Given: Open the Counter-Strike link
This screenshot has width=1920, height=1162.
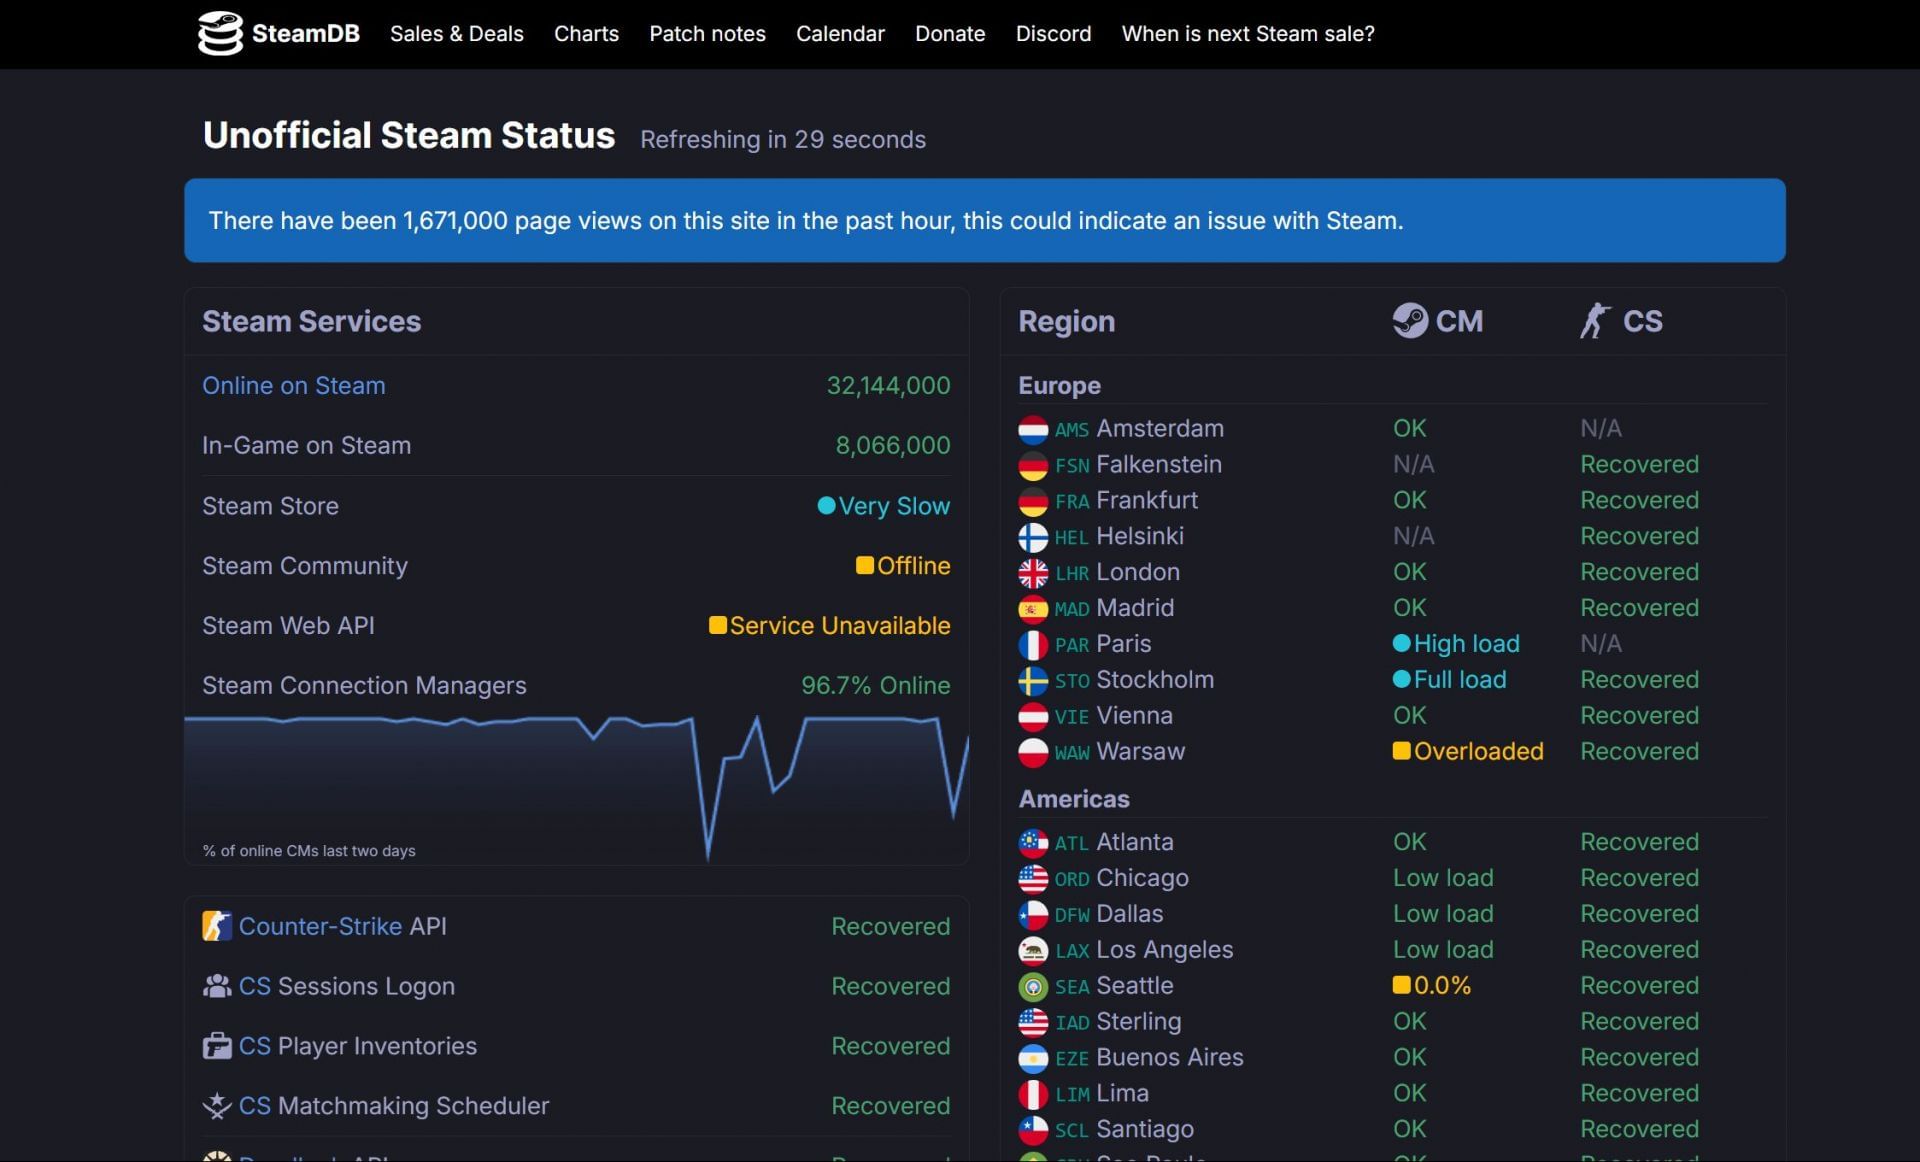Looking at the screenshot, I should (x=320, y=926).
